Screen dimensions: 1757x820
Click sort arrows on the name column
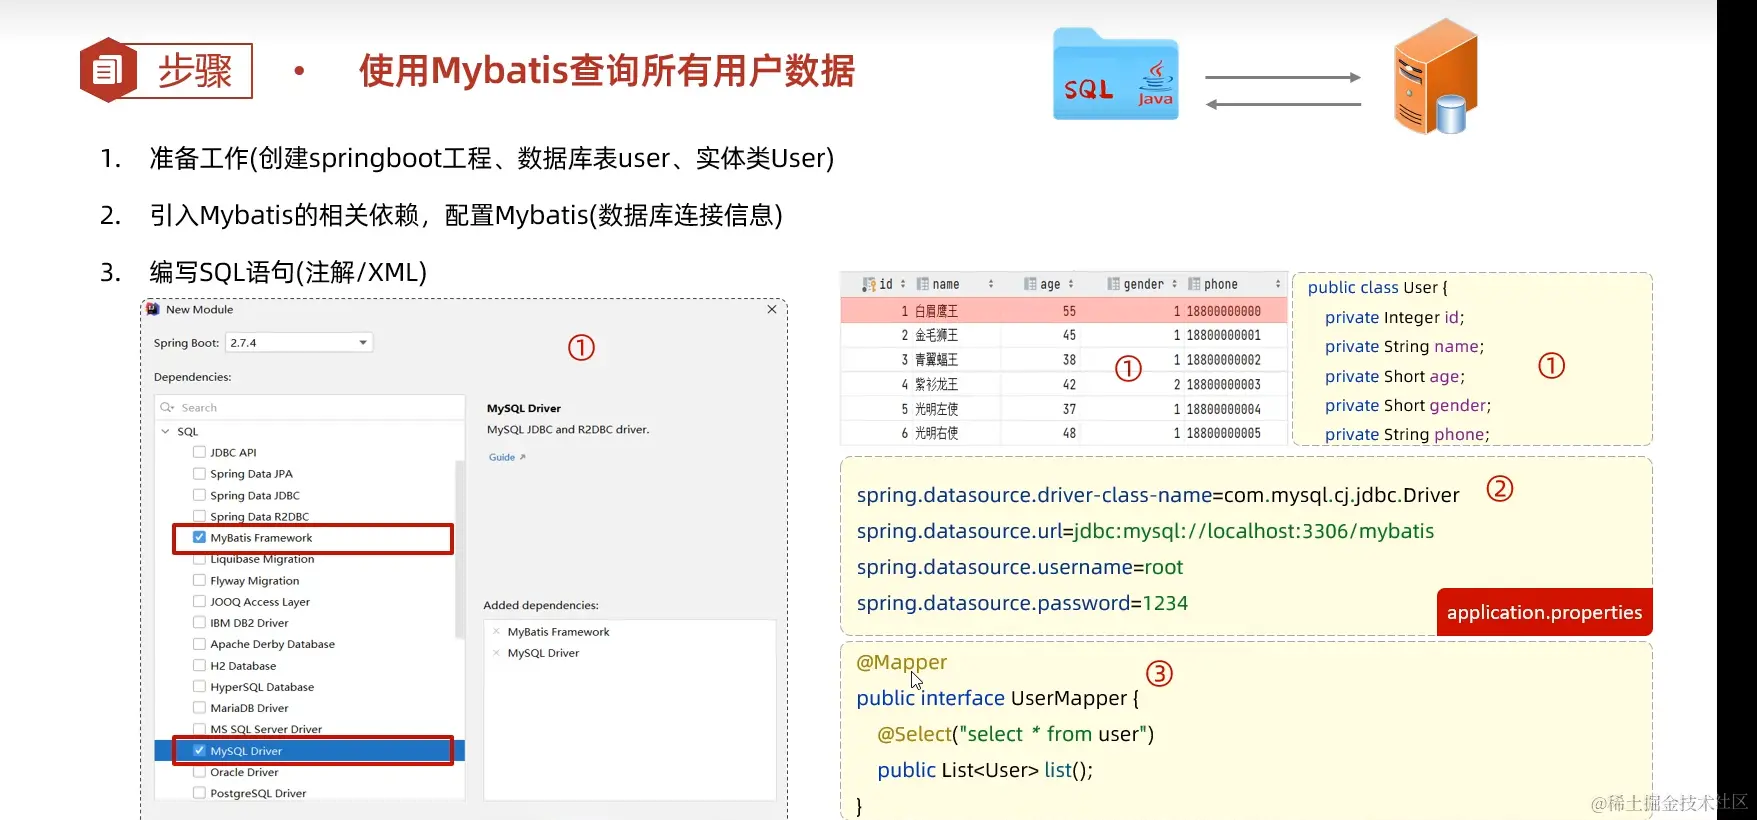click(x=991, y=285)
